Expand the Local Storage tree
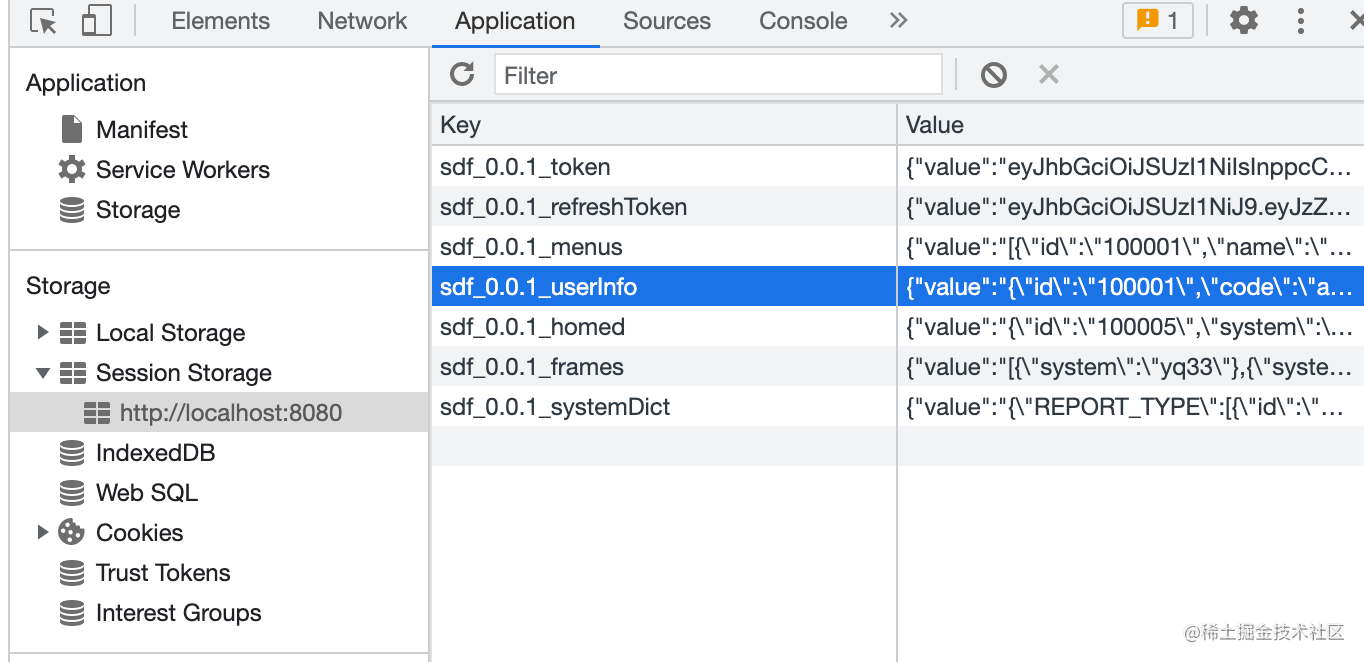 point(42,332)
